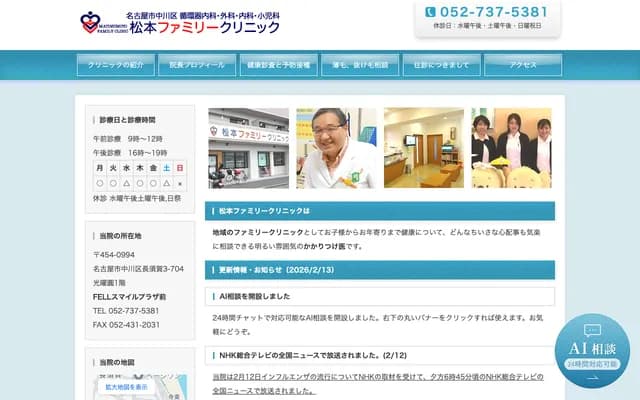Click the arrow at bottom of AI相談 banner
This screenshot has width=640, height=400.
pos(593,378)
